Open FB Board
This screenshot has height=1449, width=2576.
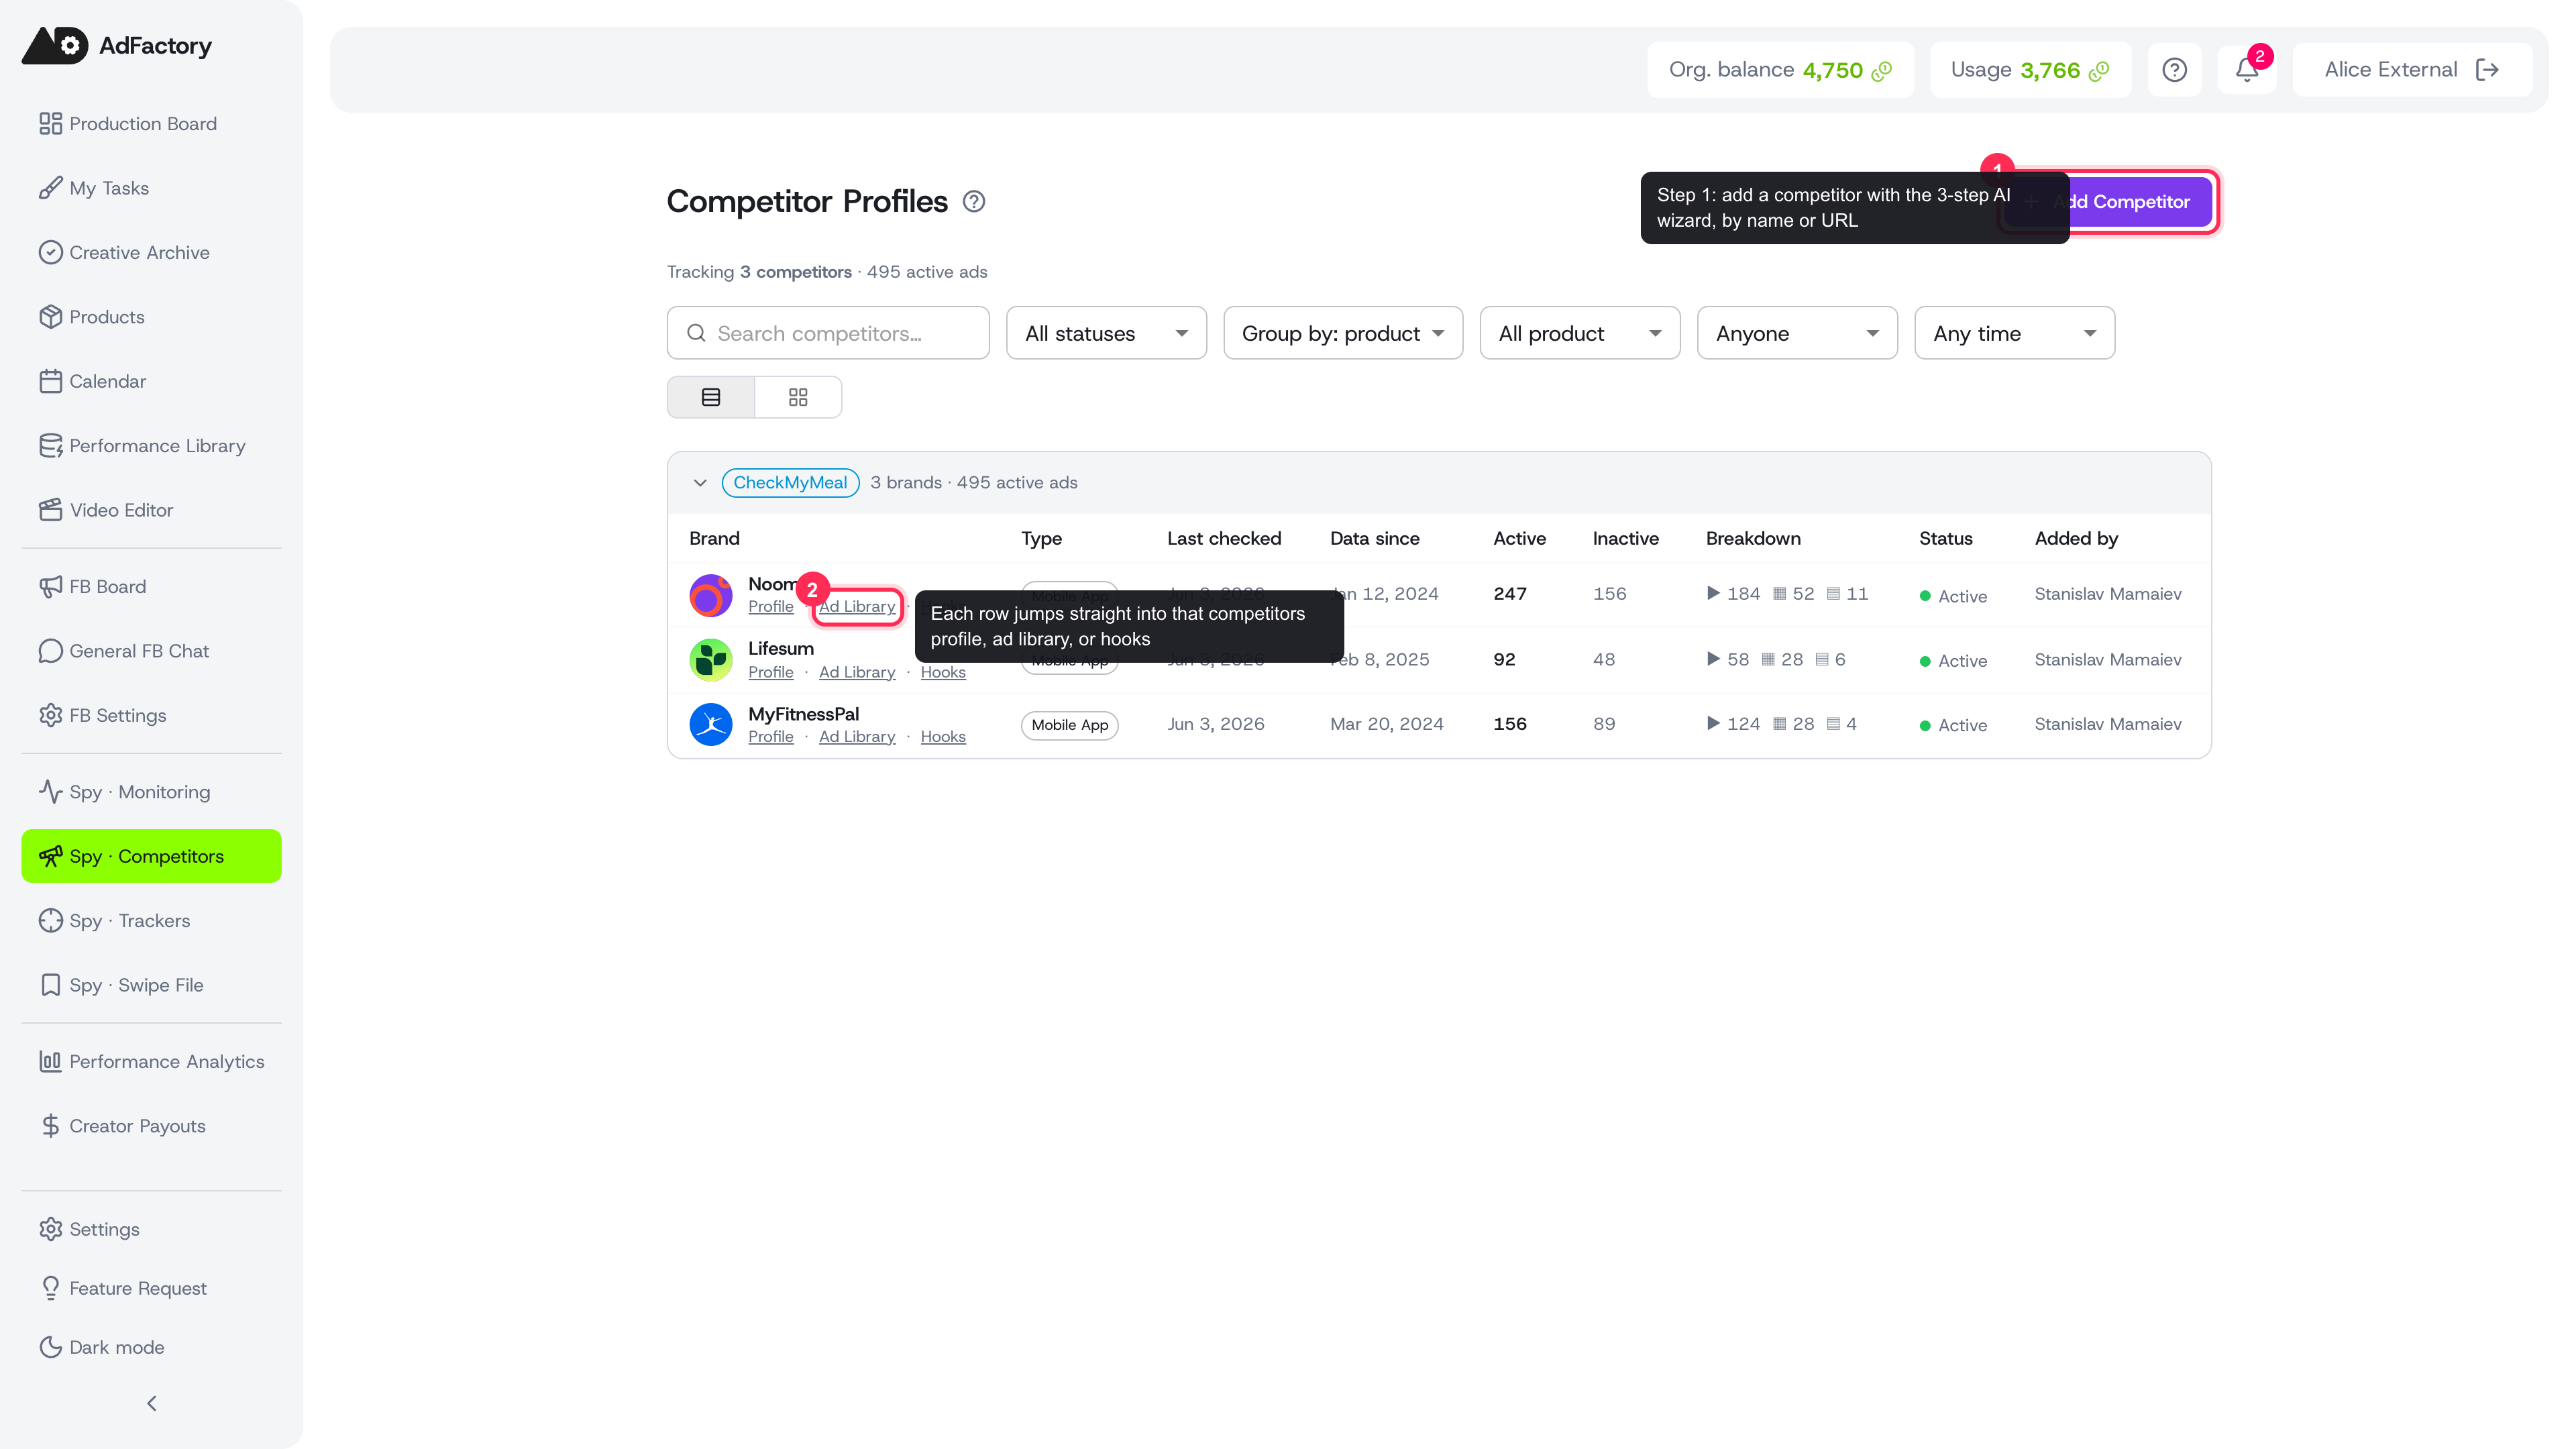(151, 587)
